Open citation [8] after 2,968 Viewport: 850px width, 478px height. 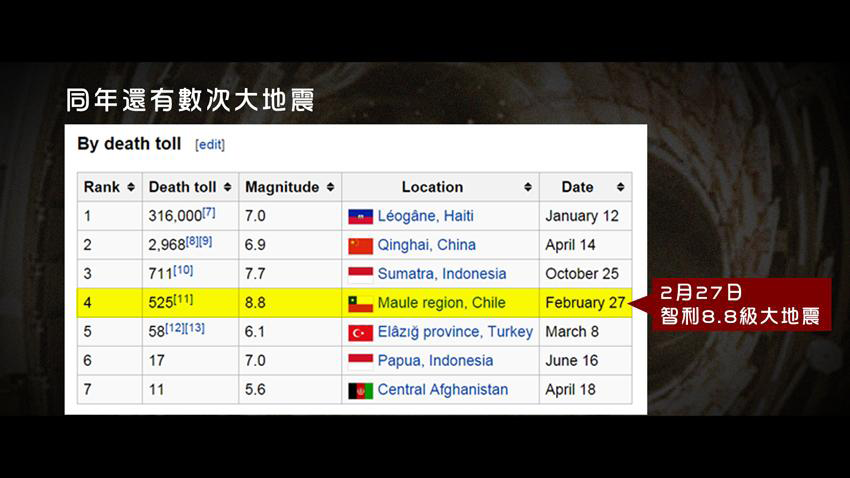click(192, 241)
